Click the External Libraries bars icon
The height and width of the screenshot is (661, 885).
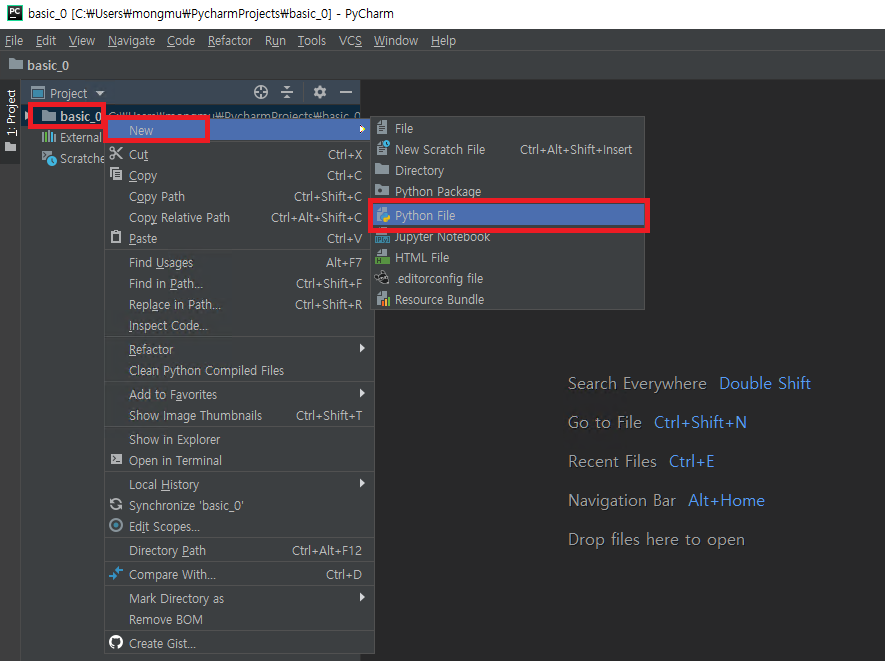[49, 137]
